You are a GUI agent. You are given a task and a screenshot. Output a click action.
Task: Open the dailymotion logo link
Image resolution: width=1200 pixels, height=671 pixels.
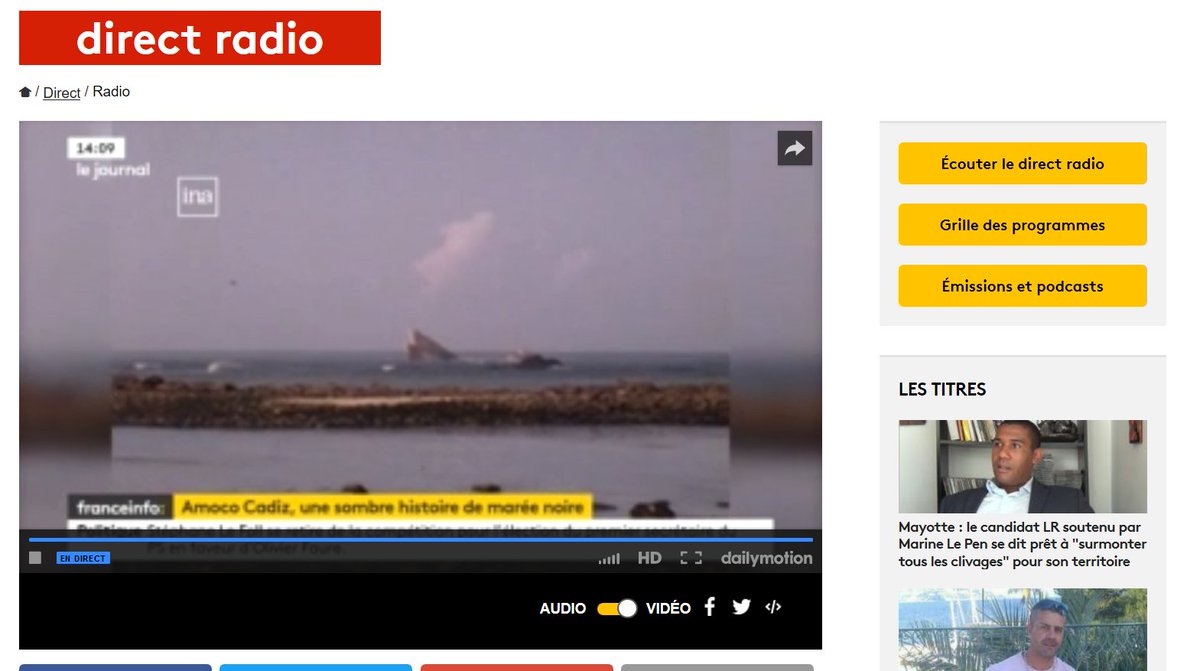tap(767, 558)
